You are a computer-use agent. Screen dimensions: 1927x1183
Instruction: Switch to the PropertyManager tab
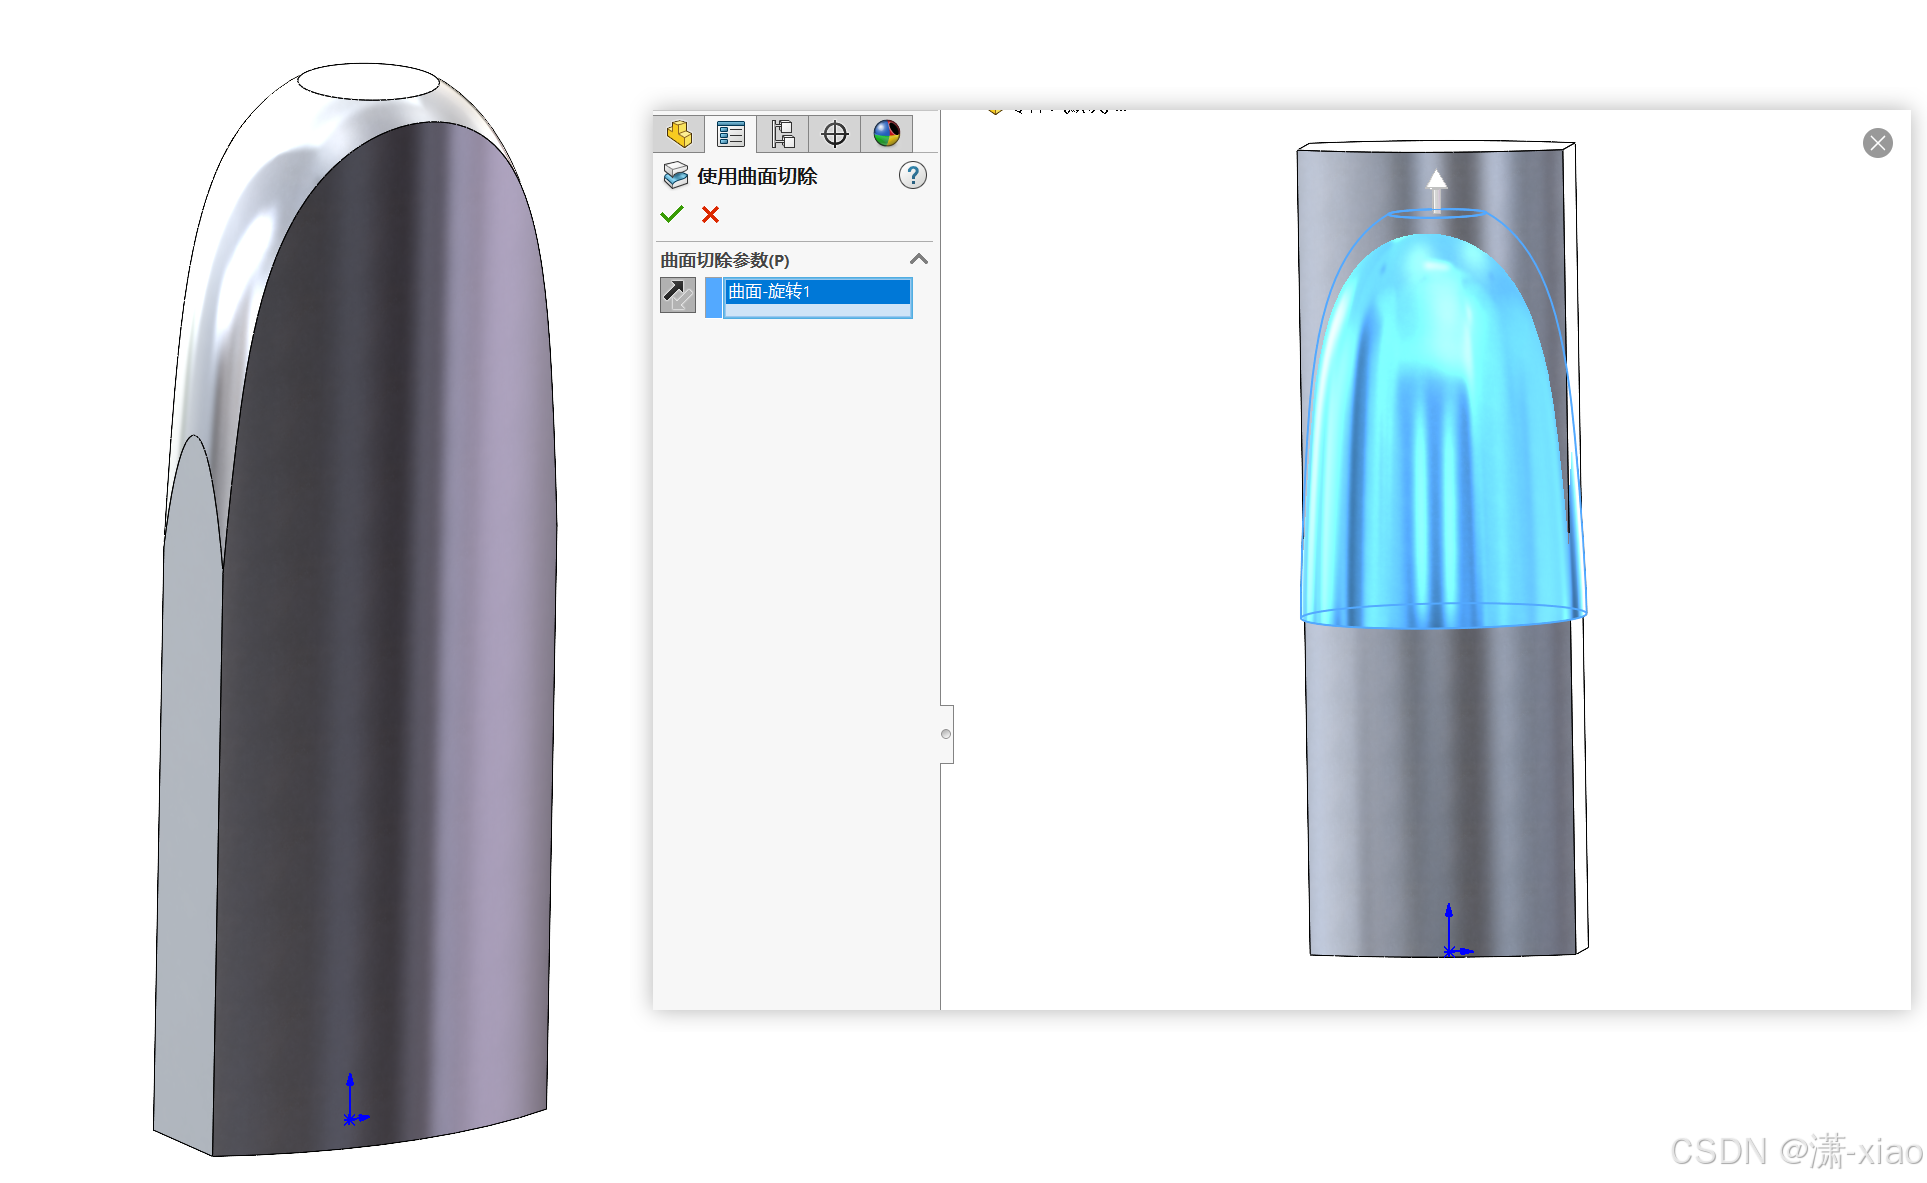coord(731,134)
